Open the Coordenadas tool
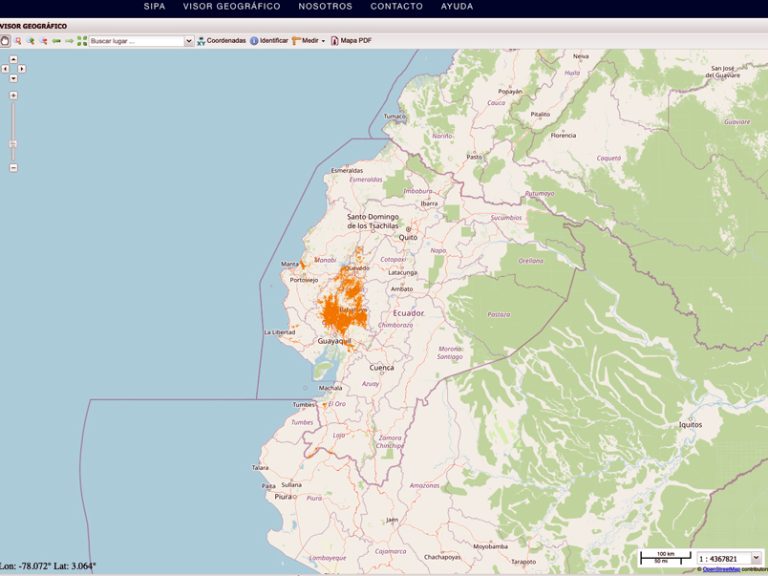The width and height of the screenshot is (768, 576). pyautogui.click(x=221, y=41)
